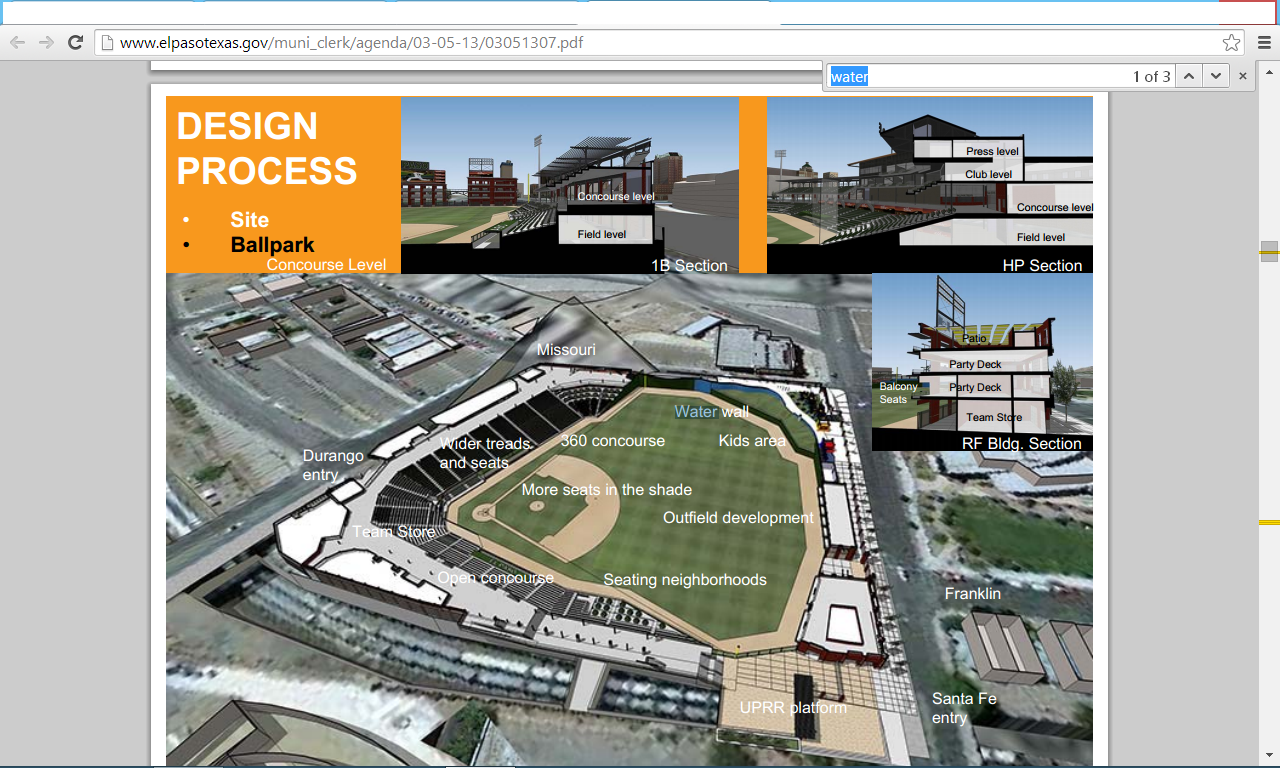Click the "Durango entry" label on the map
The image size is (1280, 768).
click(x=332, y=465)
